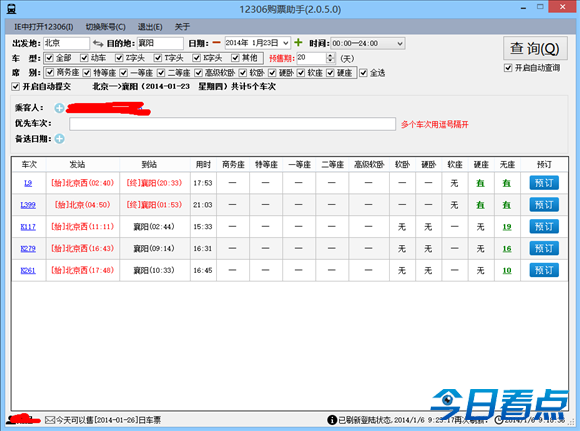Screen dimensions: 580x431
Task: Toggle the 二等座 seat checkbox
Action: coord(161,73)
